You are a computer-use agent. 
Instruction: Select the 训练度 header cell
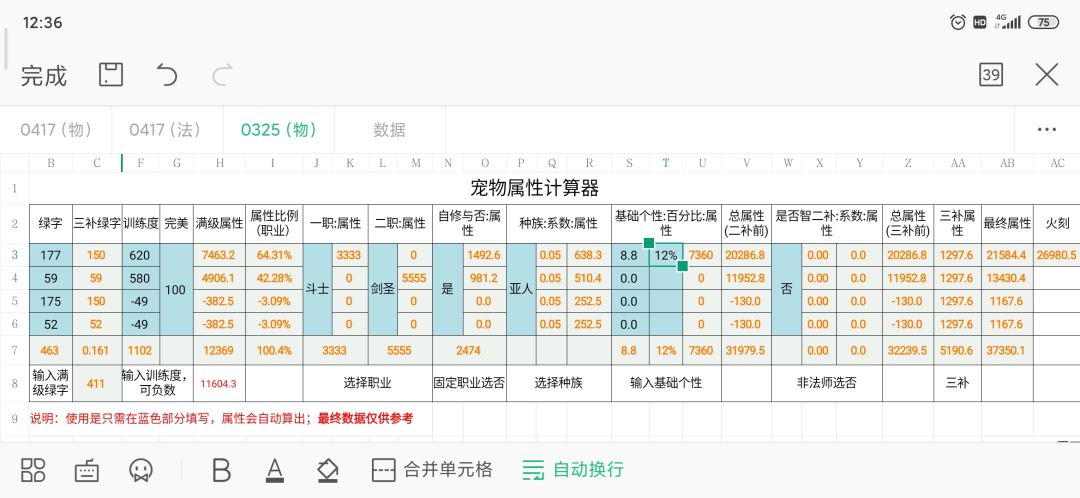pyautogui.click(x=140, y=223)
